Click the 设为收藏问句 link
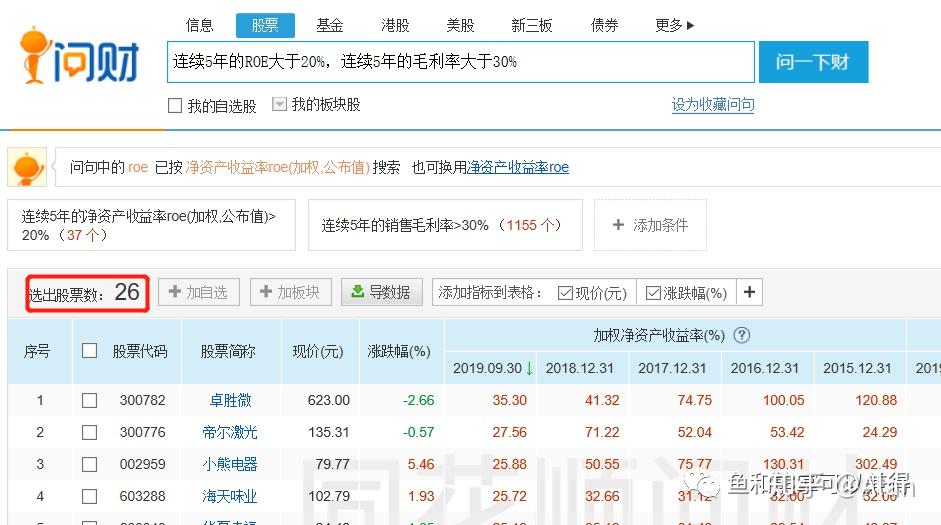This screenshot has width=941, height=525. (713, 104)
